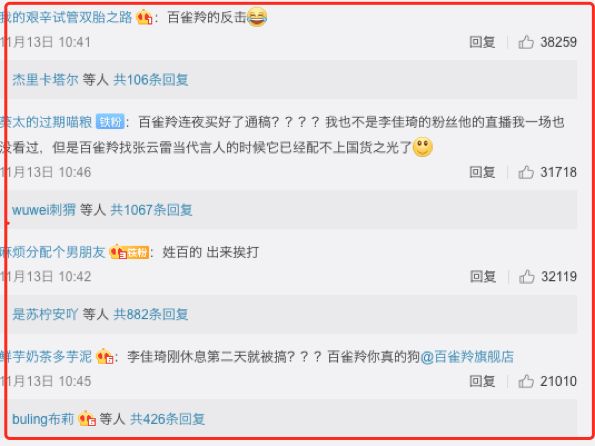595x446 pixels.
Task: Reply to the 10:41 comment
Action: (482, 42)
